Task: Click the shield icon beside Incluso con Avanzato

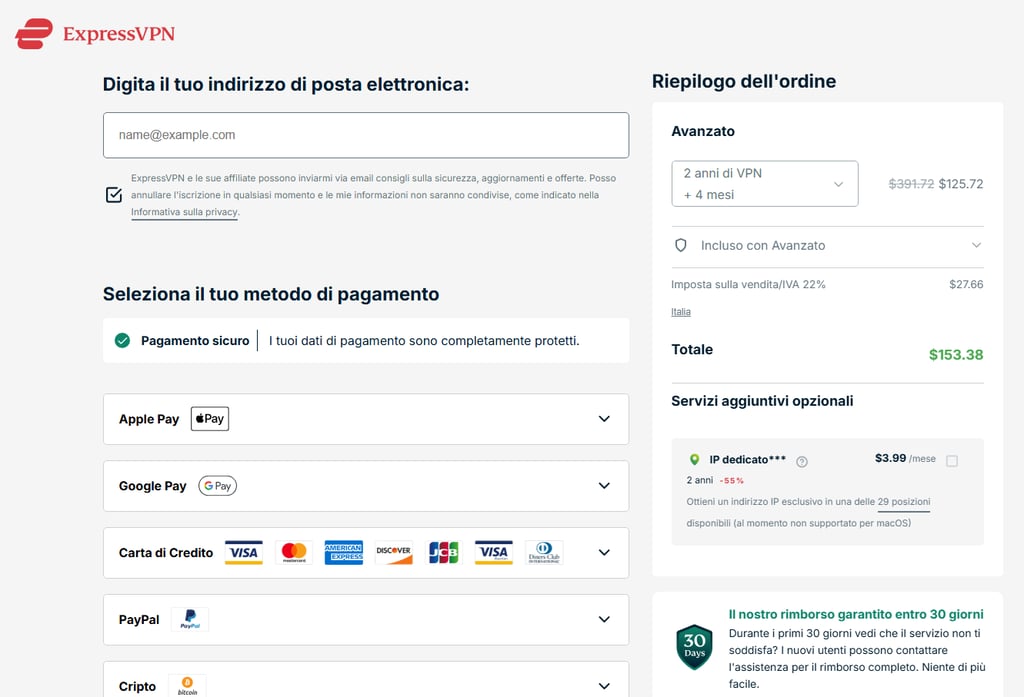Action: coord(680,246)
